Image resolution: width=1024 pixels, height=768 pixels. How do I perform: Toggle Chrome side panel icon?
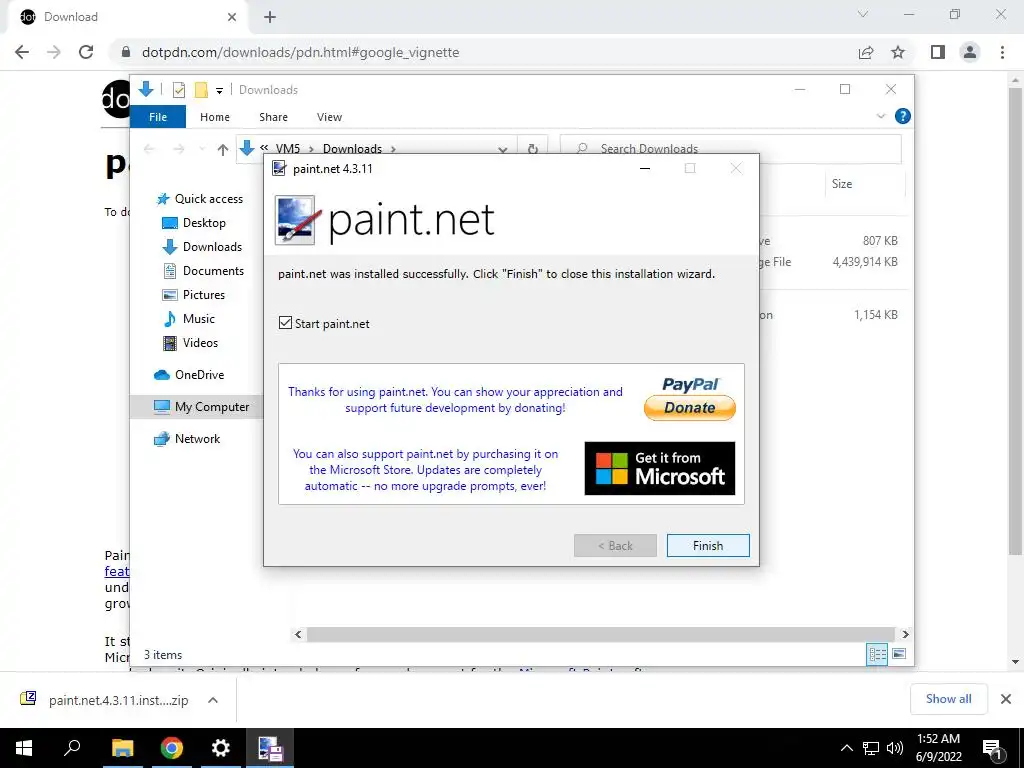tap(938, 52)
